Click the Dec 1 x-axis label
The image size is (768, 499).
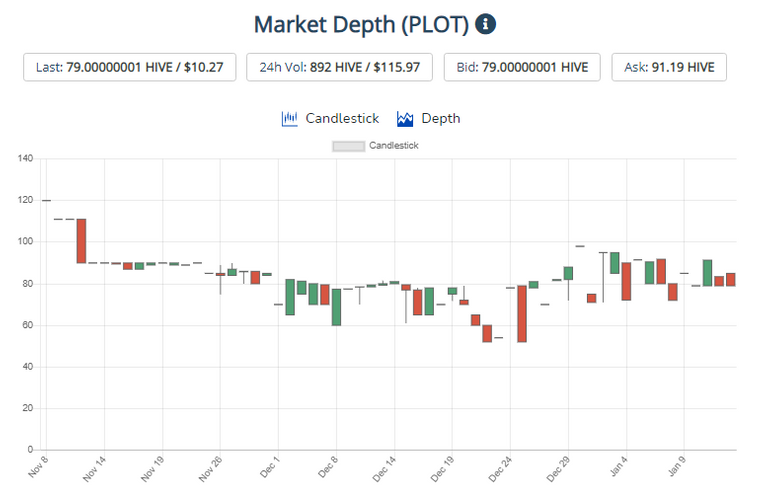(x=269, y=467)
